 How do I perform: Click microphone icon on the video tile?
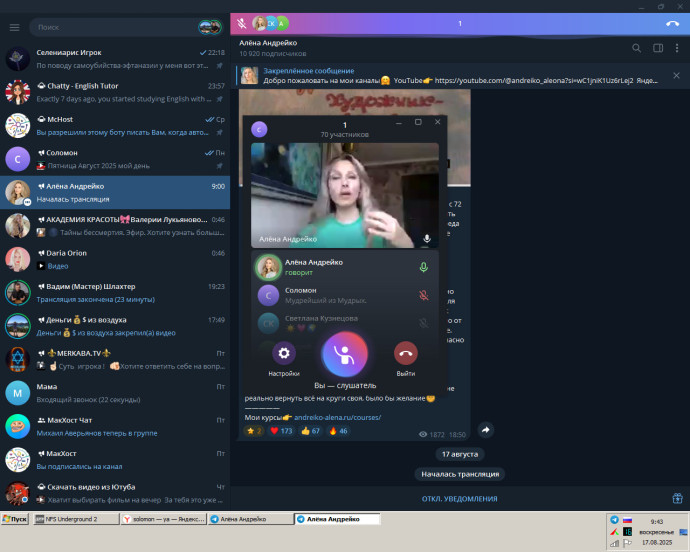pyautogui.click(x=426, y=239)
